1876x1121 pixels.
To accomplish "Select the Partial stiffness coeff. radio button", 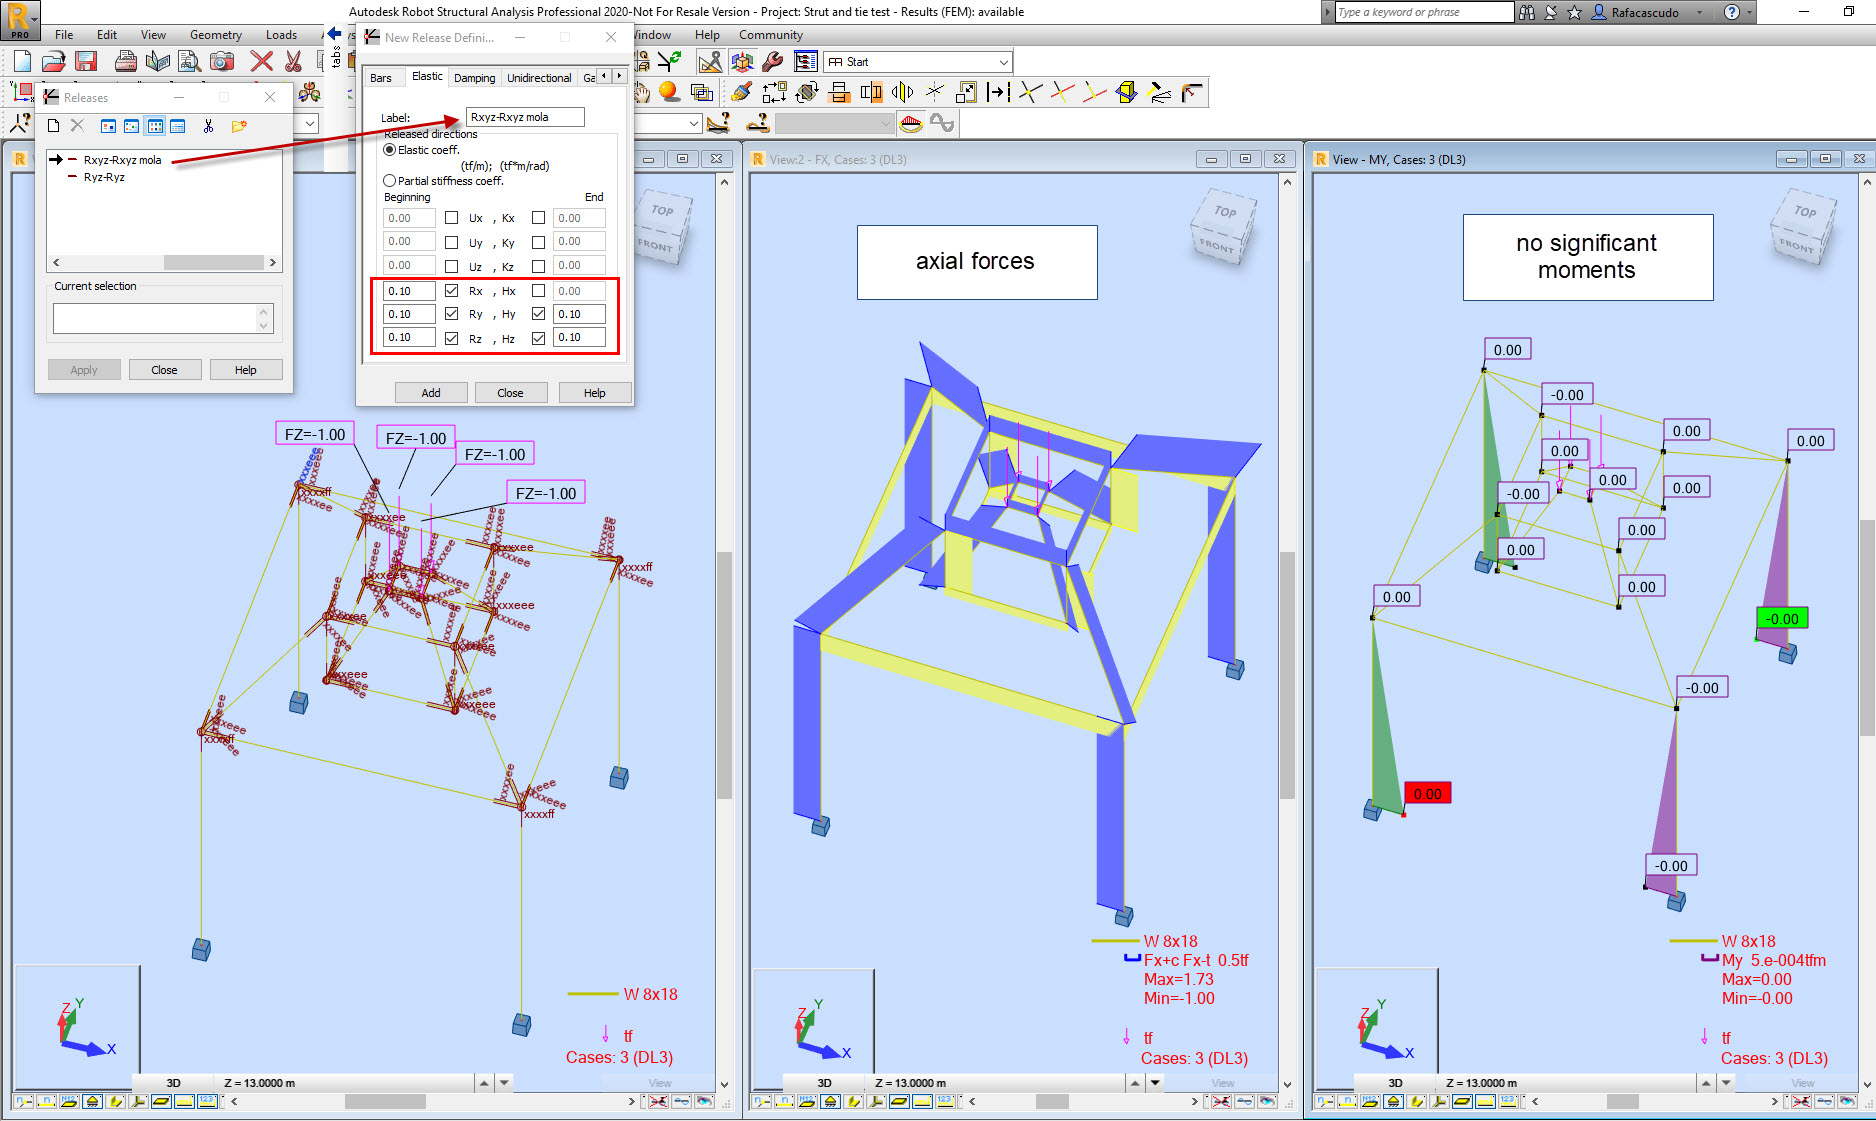I will [389, 180].
